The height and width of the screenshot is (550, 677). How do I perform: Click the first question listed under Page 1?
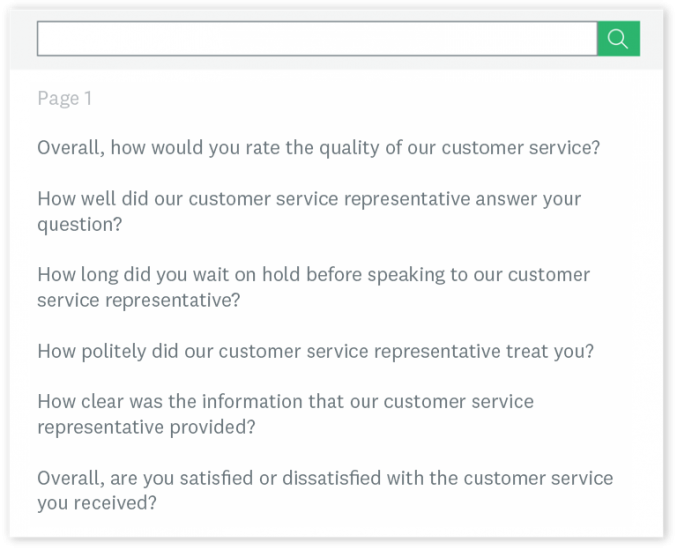[x=319, y=148]
